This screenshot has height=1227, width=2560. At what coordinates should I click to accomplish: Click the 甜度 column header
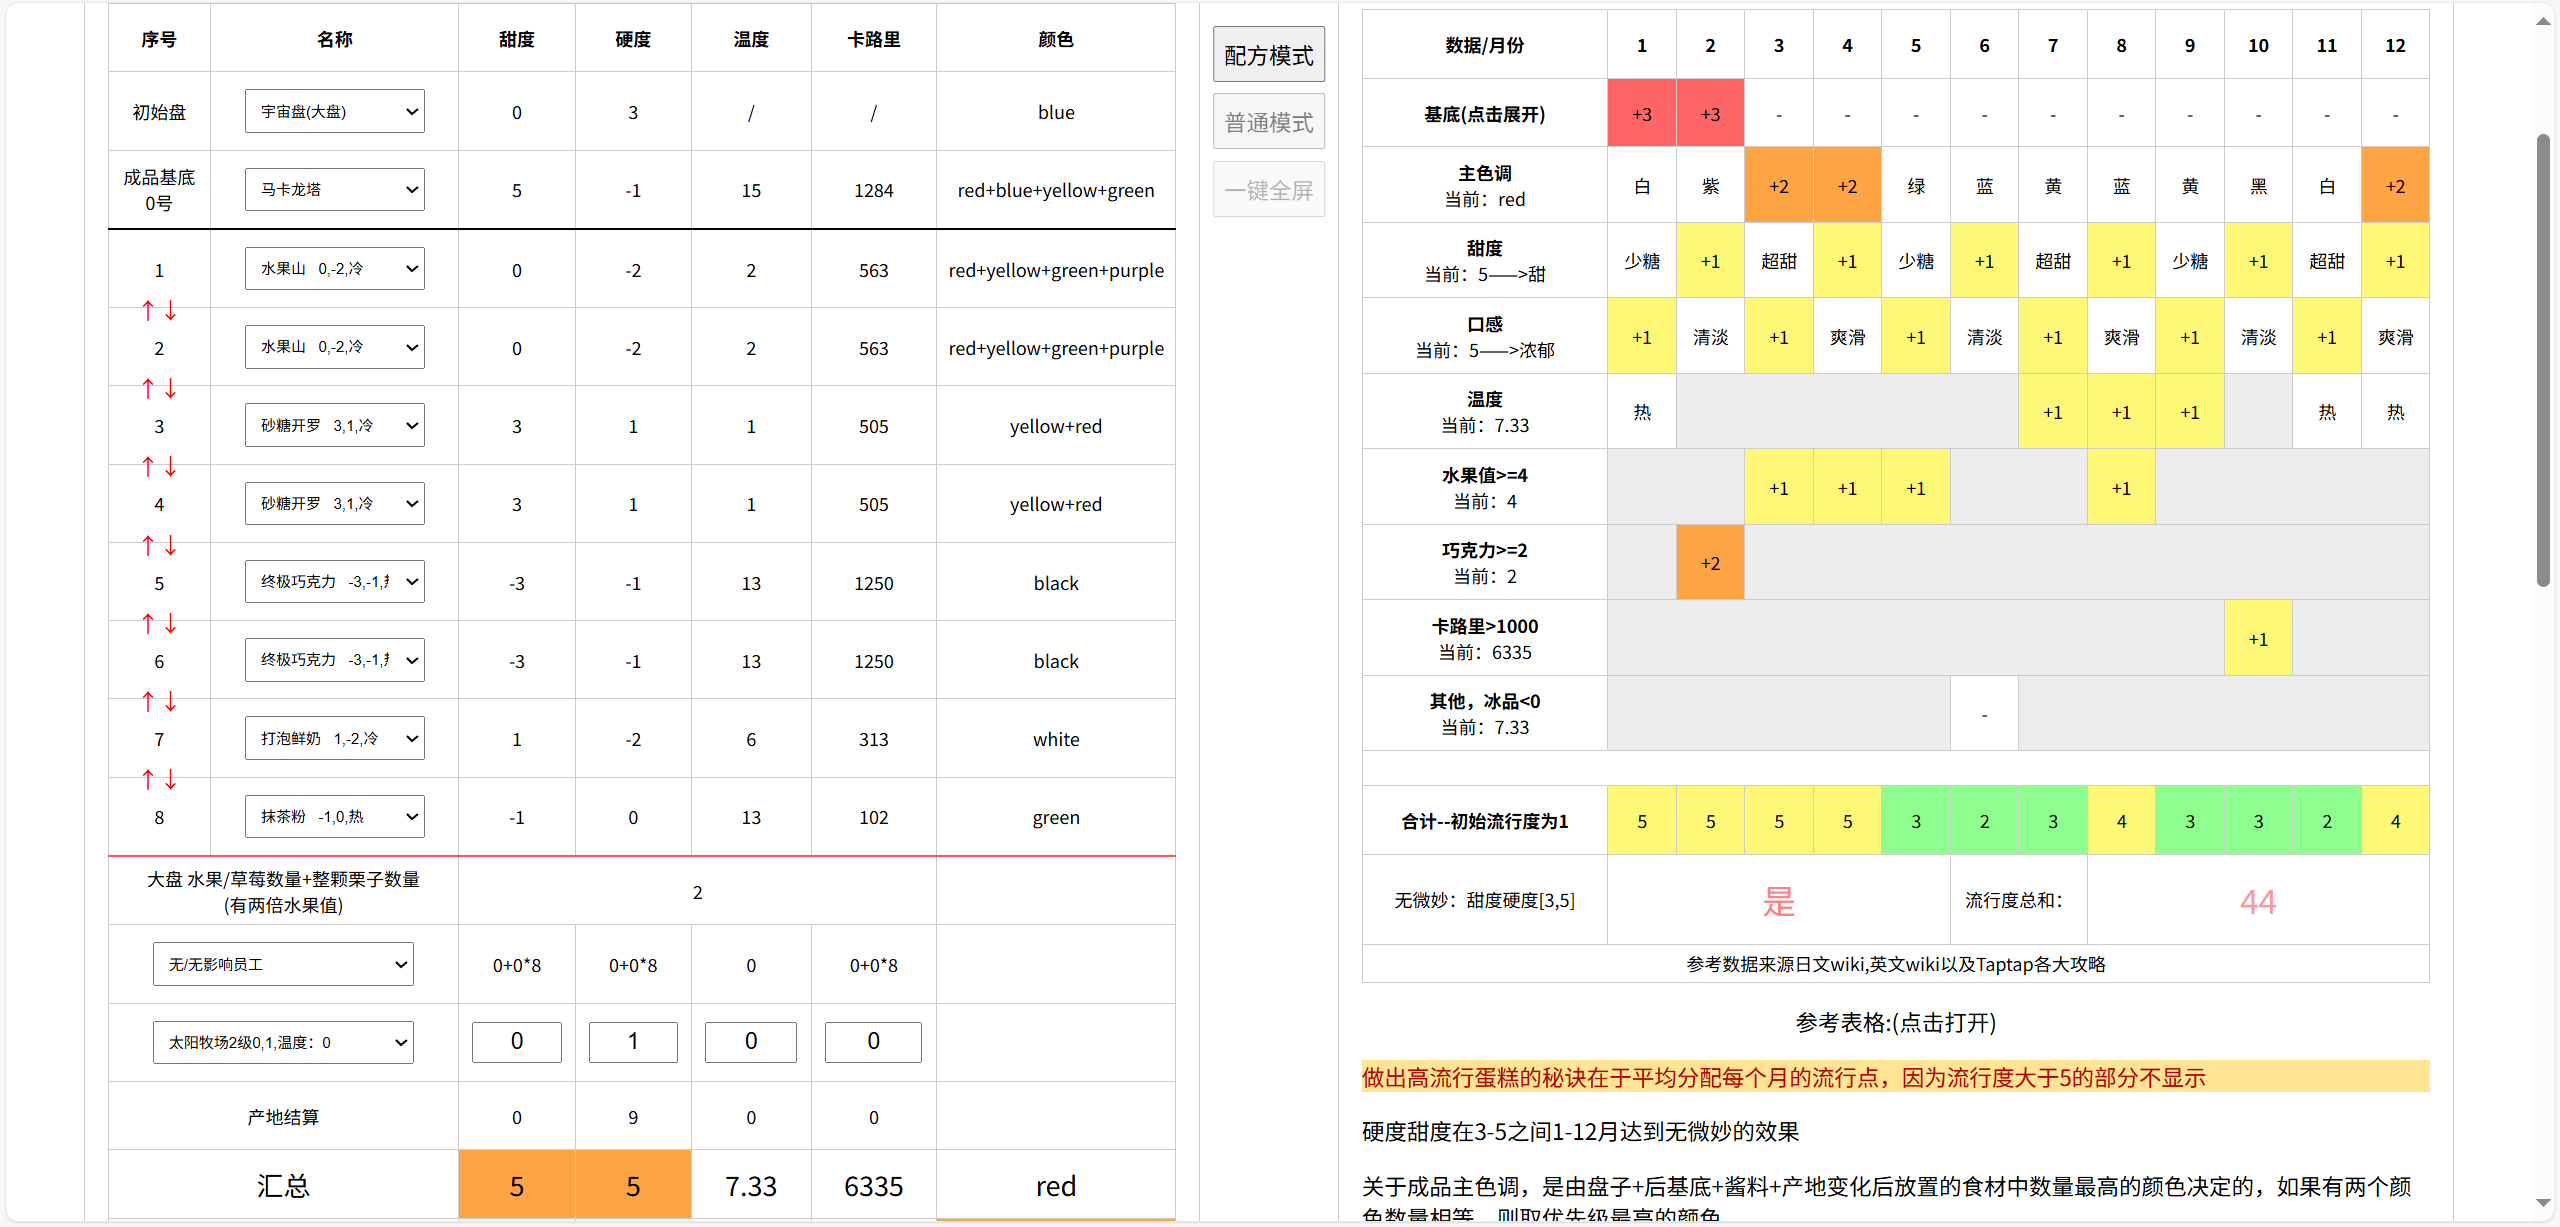click(517, 39)
